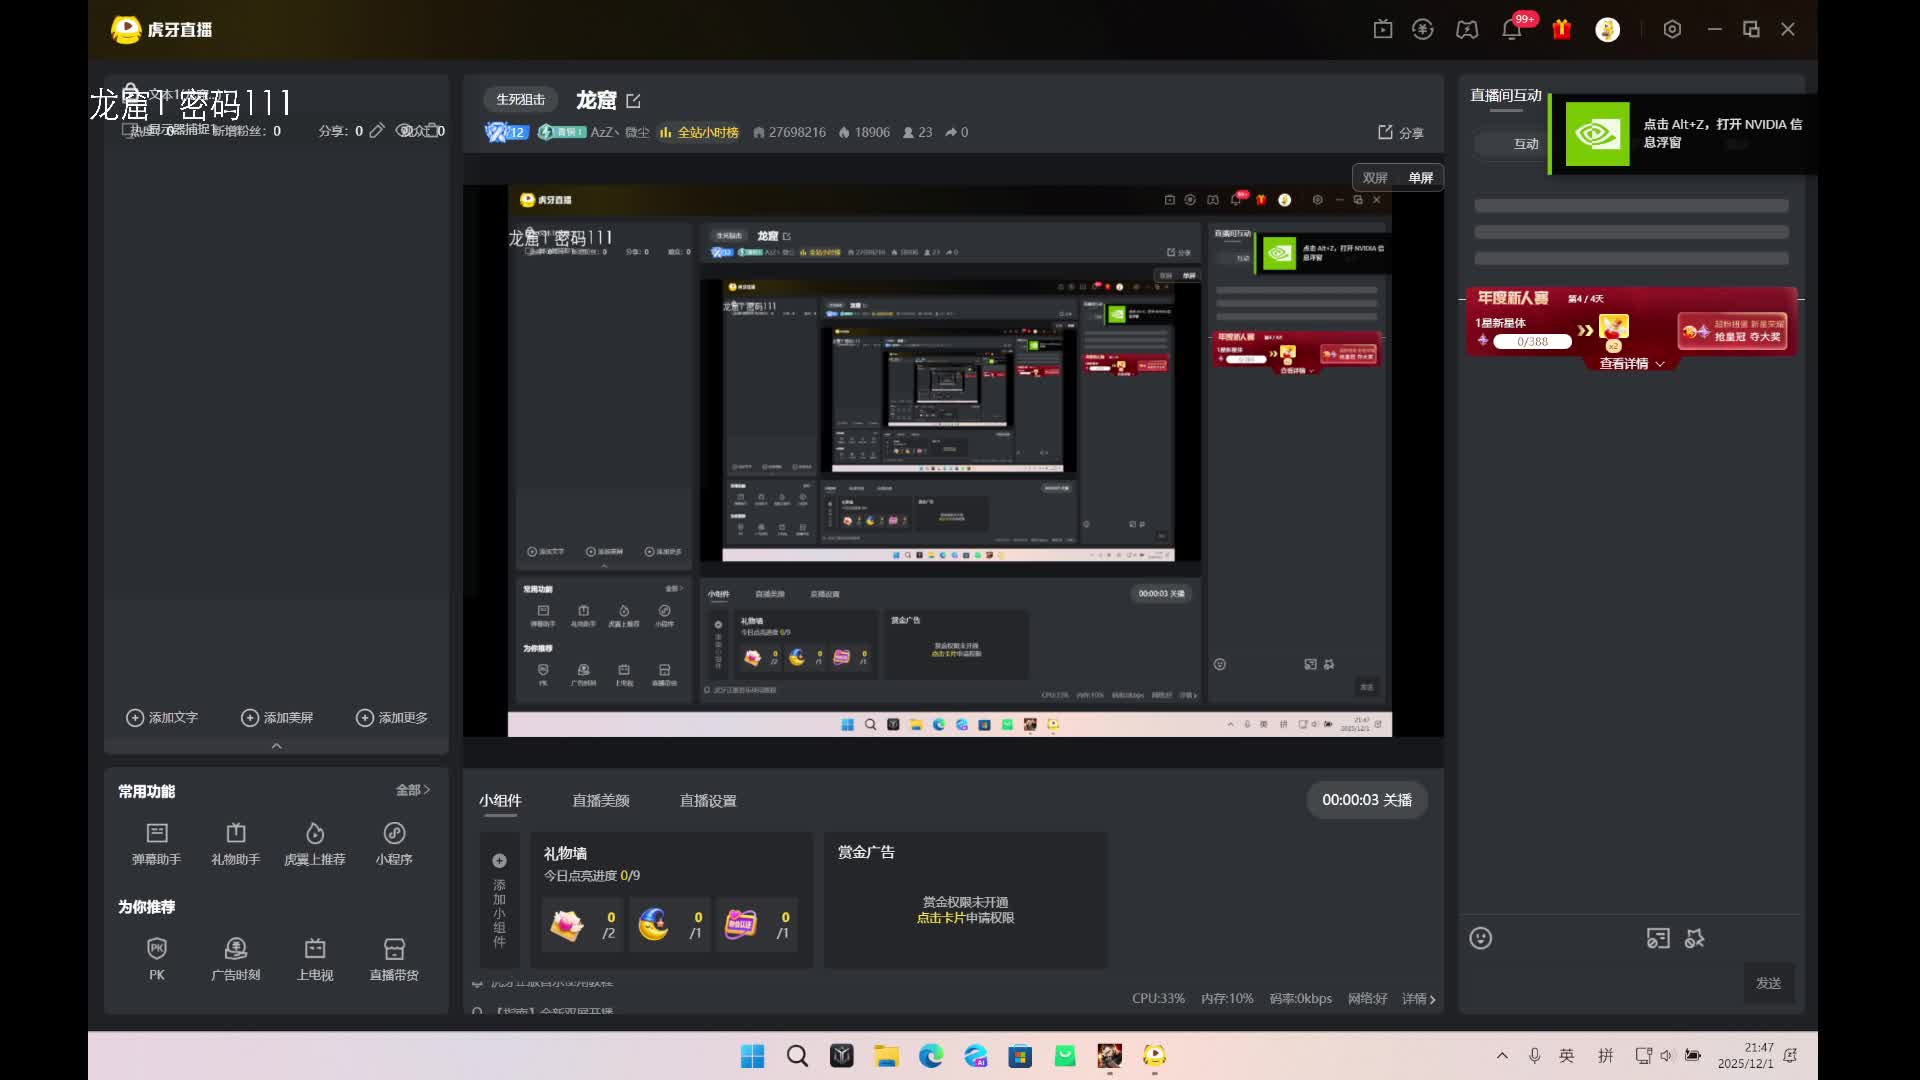Image resolution: width=1920 pixels, height=1080 pixels.
Task: Click the 虎罩上推荐 flame icon
Action: [315, 834]
